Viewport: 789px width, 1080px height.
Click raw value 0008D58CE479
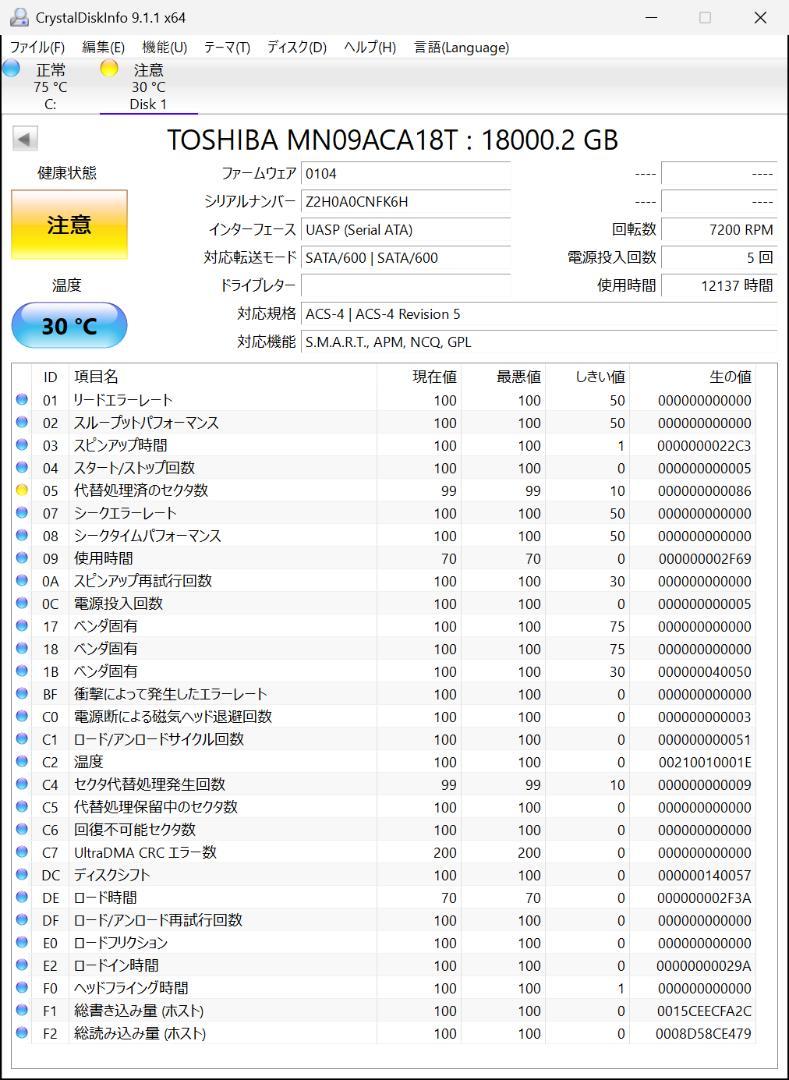(x=705, y=1034)
